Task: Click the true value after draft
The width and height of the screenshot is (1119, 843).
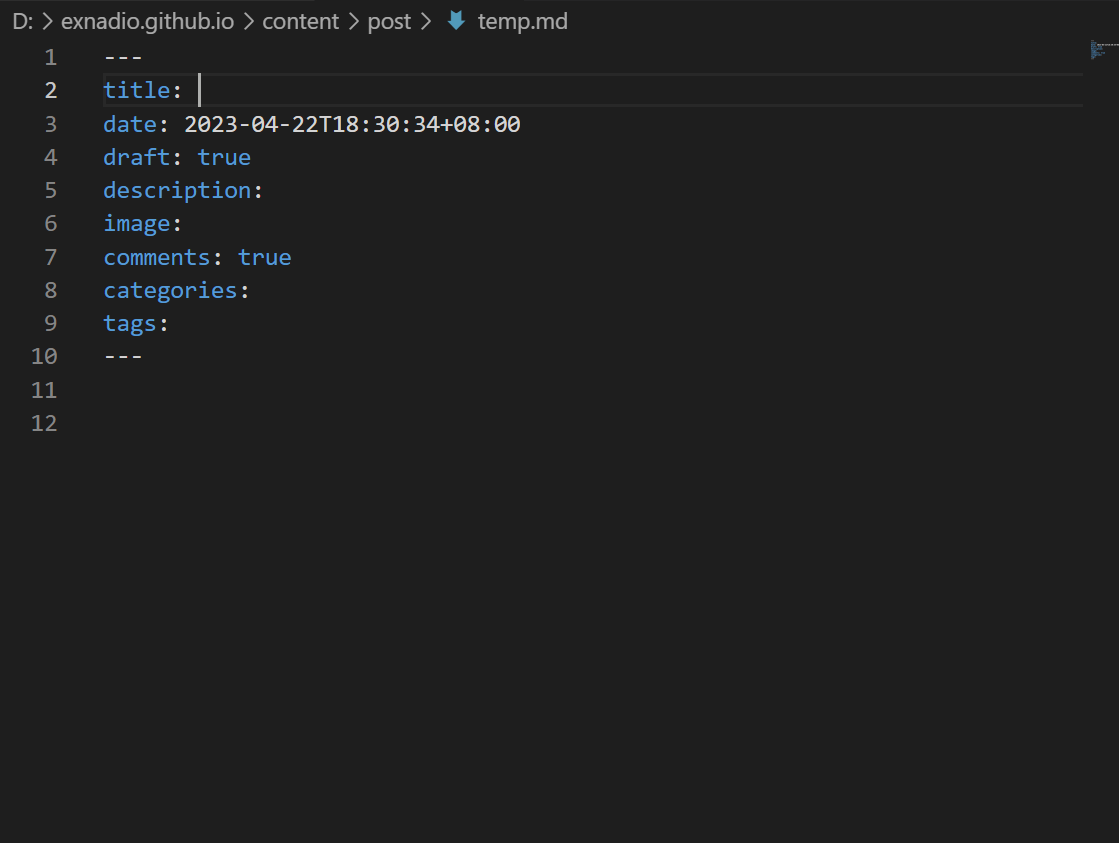Action: pos(224,157)
